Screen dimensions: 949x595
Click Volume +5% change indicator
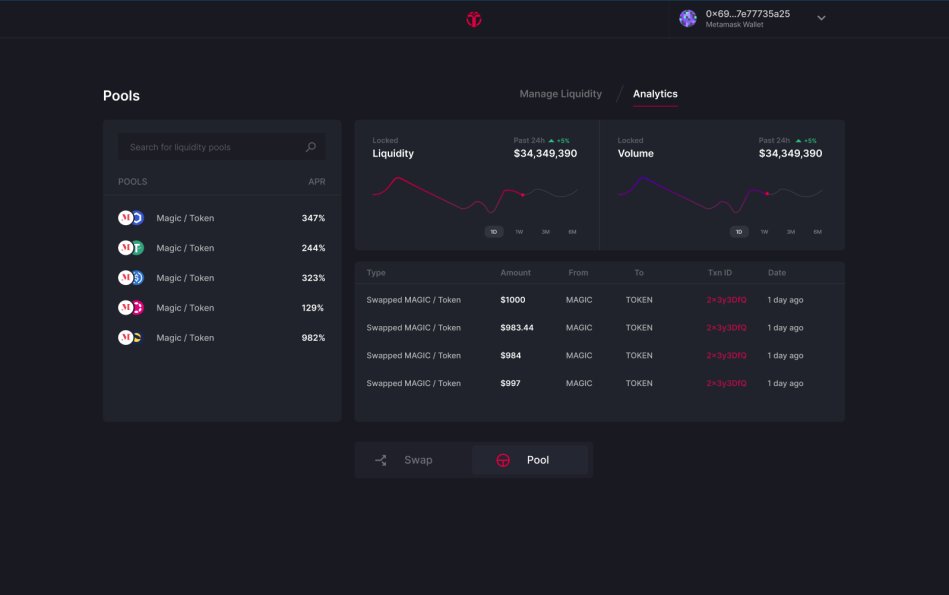[x=806, y=140]
